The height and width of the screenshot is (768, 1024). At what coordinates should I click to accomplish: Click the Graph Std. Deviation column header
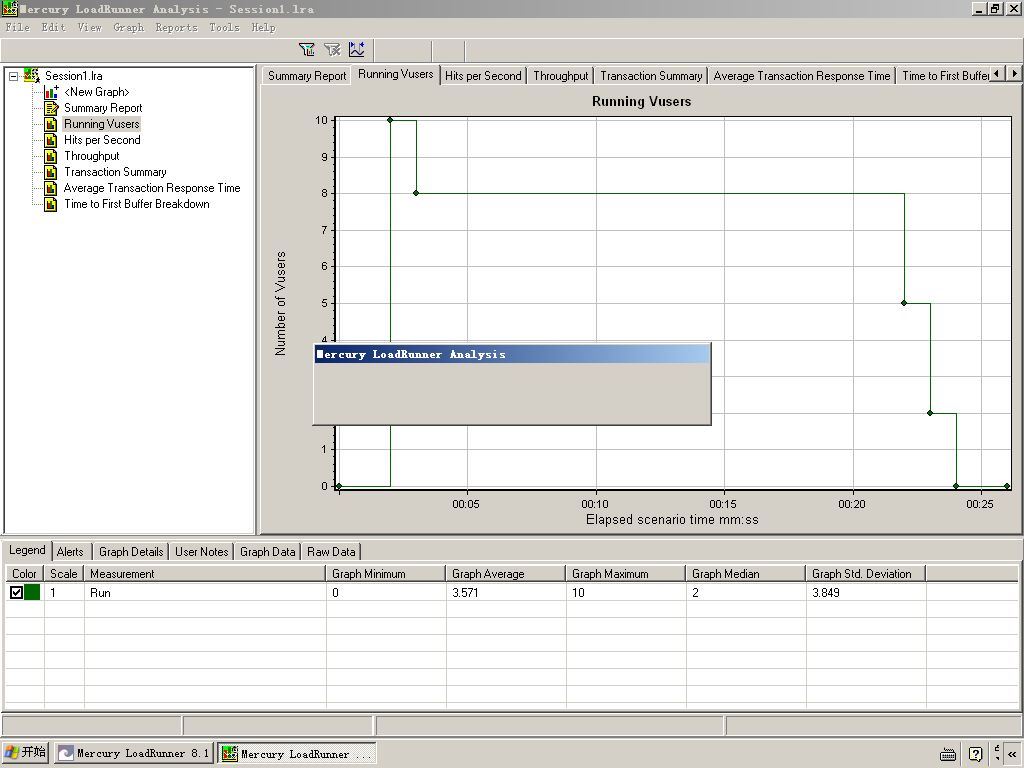[x=866, y=573]
